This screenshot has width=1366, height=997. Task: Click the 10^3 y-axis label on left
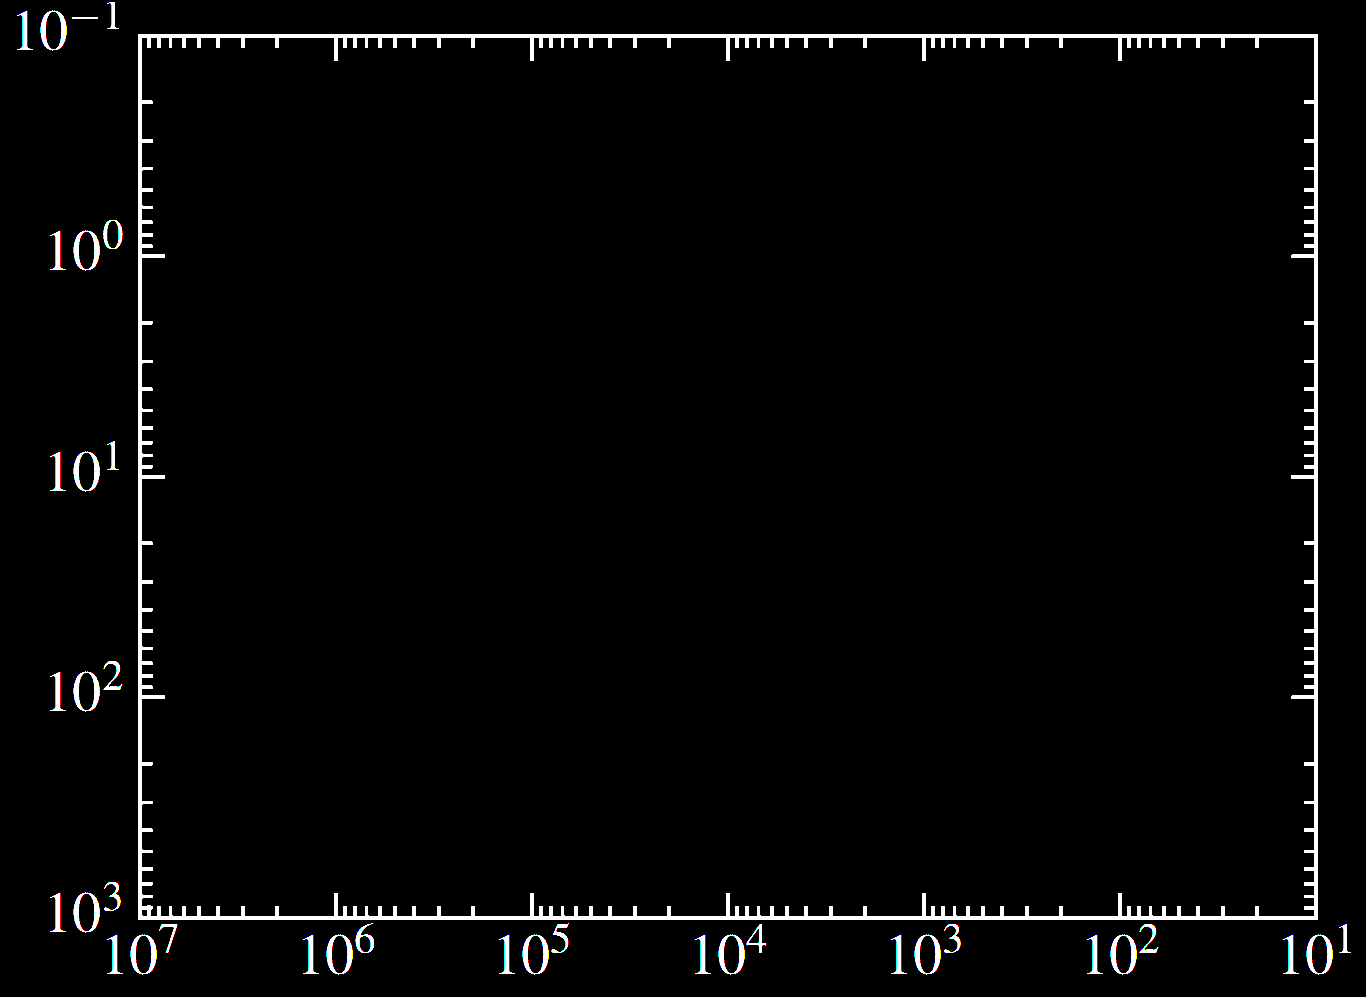(85, 908)
